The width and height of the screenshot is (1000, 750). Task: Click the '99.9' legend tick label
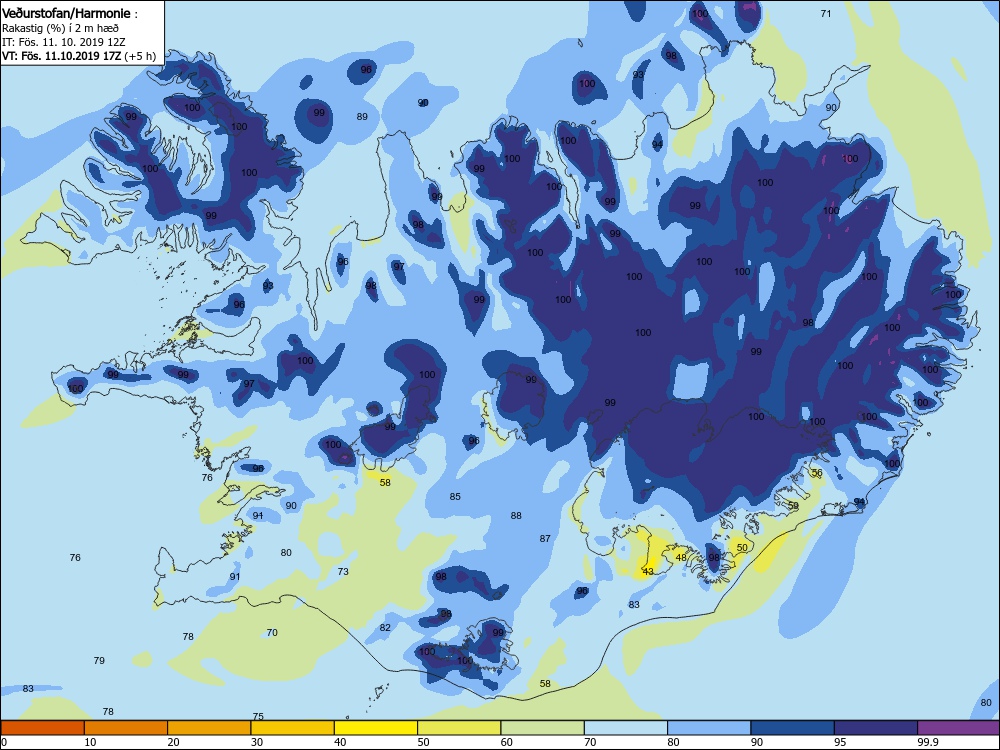(927, 742)
